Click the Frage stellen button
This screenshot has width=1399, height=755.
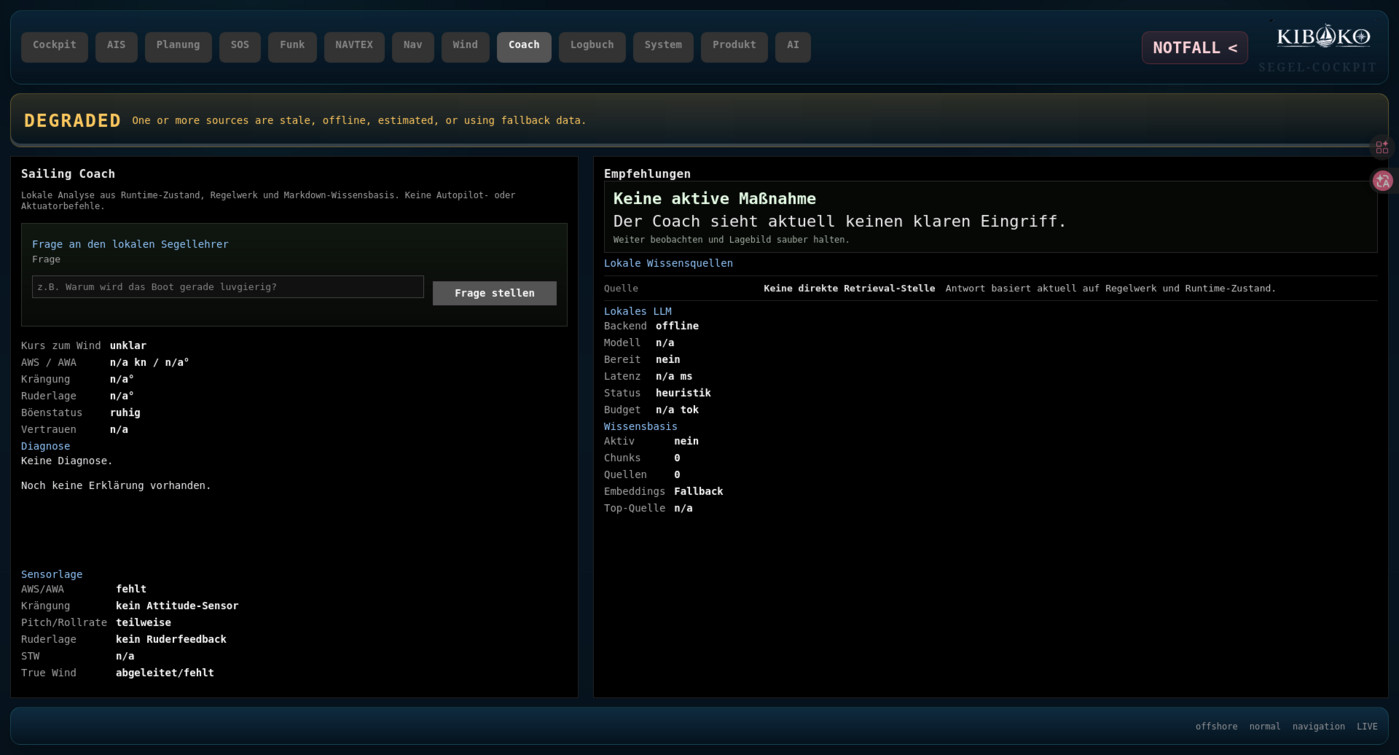click(x=494, y=293)
